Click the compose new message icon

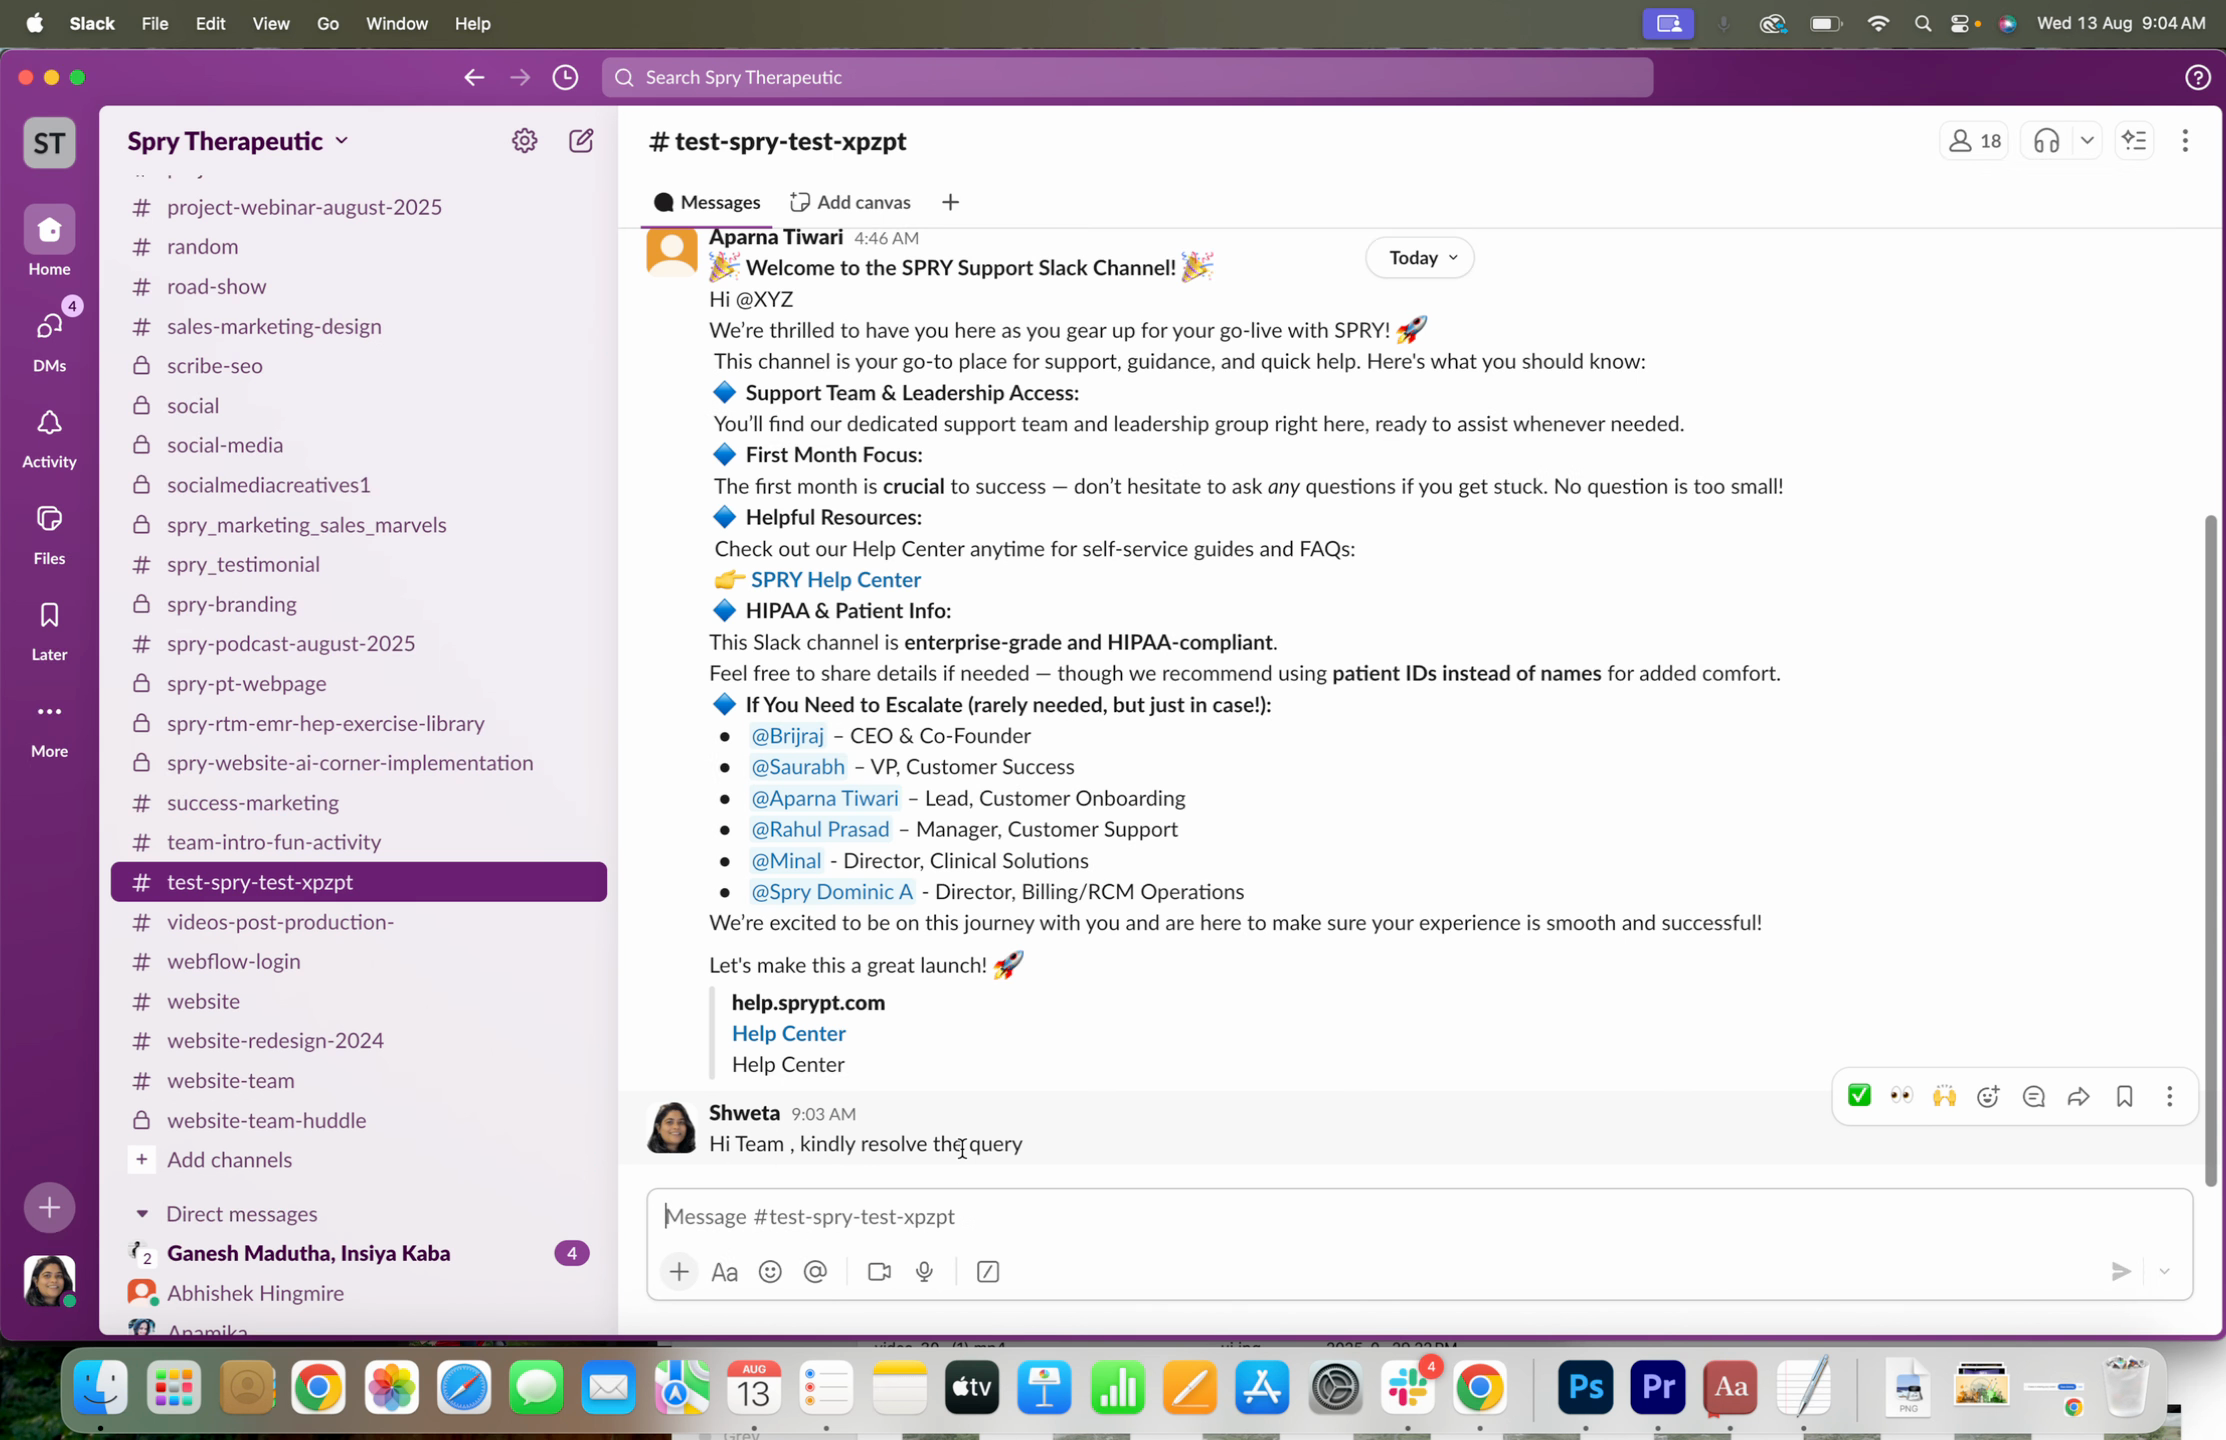coord(581,141)
